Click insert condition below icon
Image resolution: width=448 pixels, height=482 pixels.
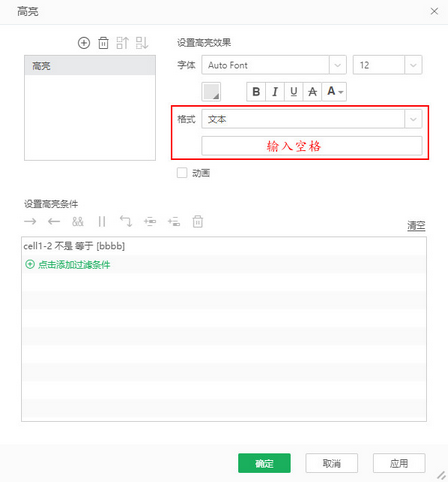point(174,221)
